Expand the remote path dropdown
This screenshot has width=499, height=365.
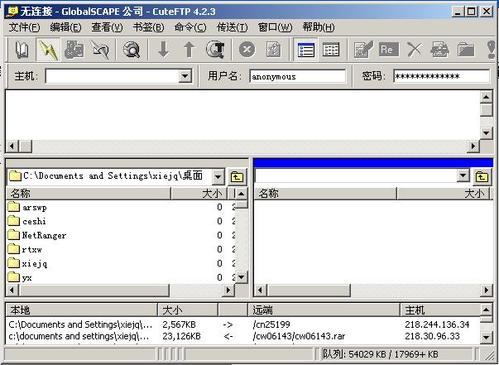tap(463, 175)
